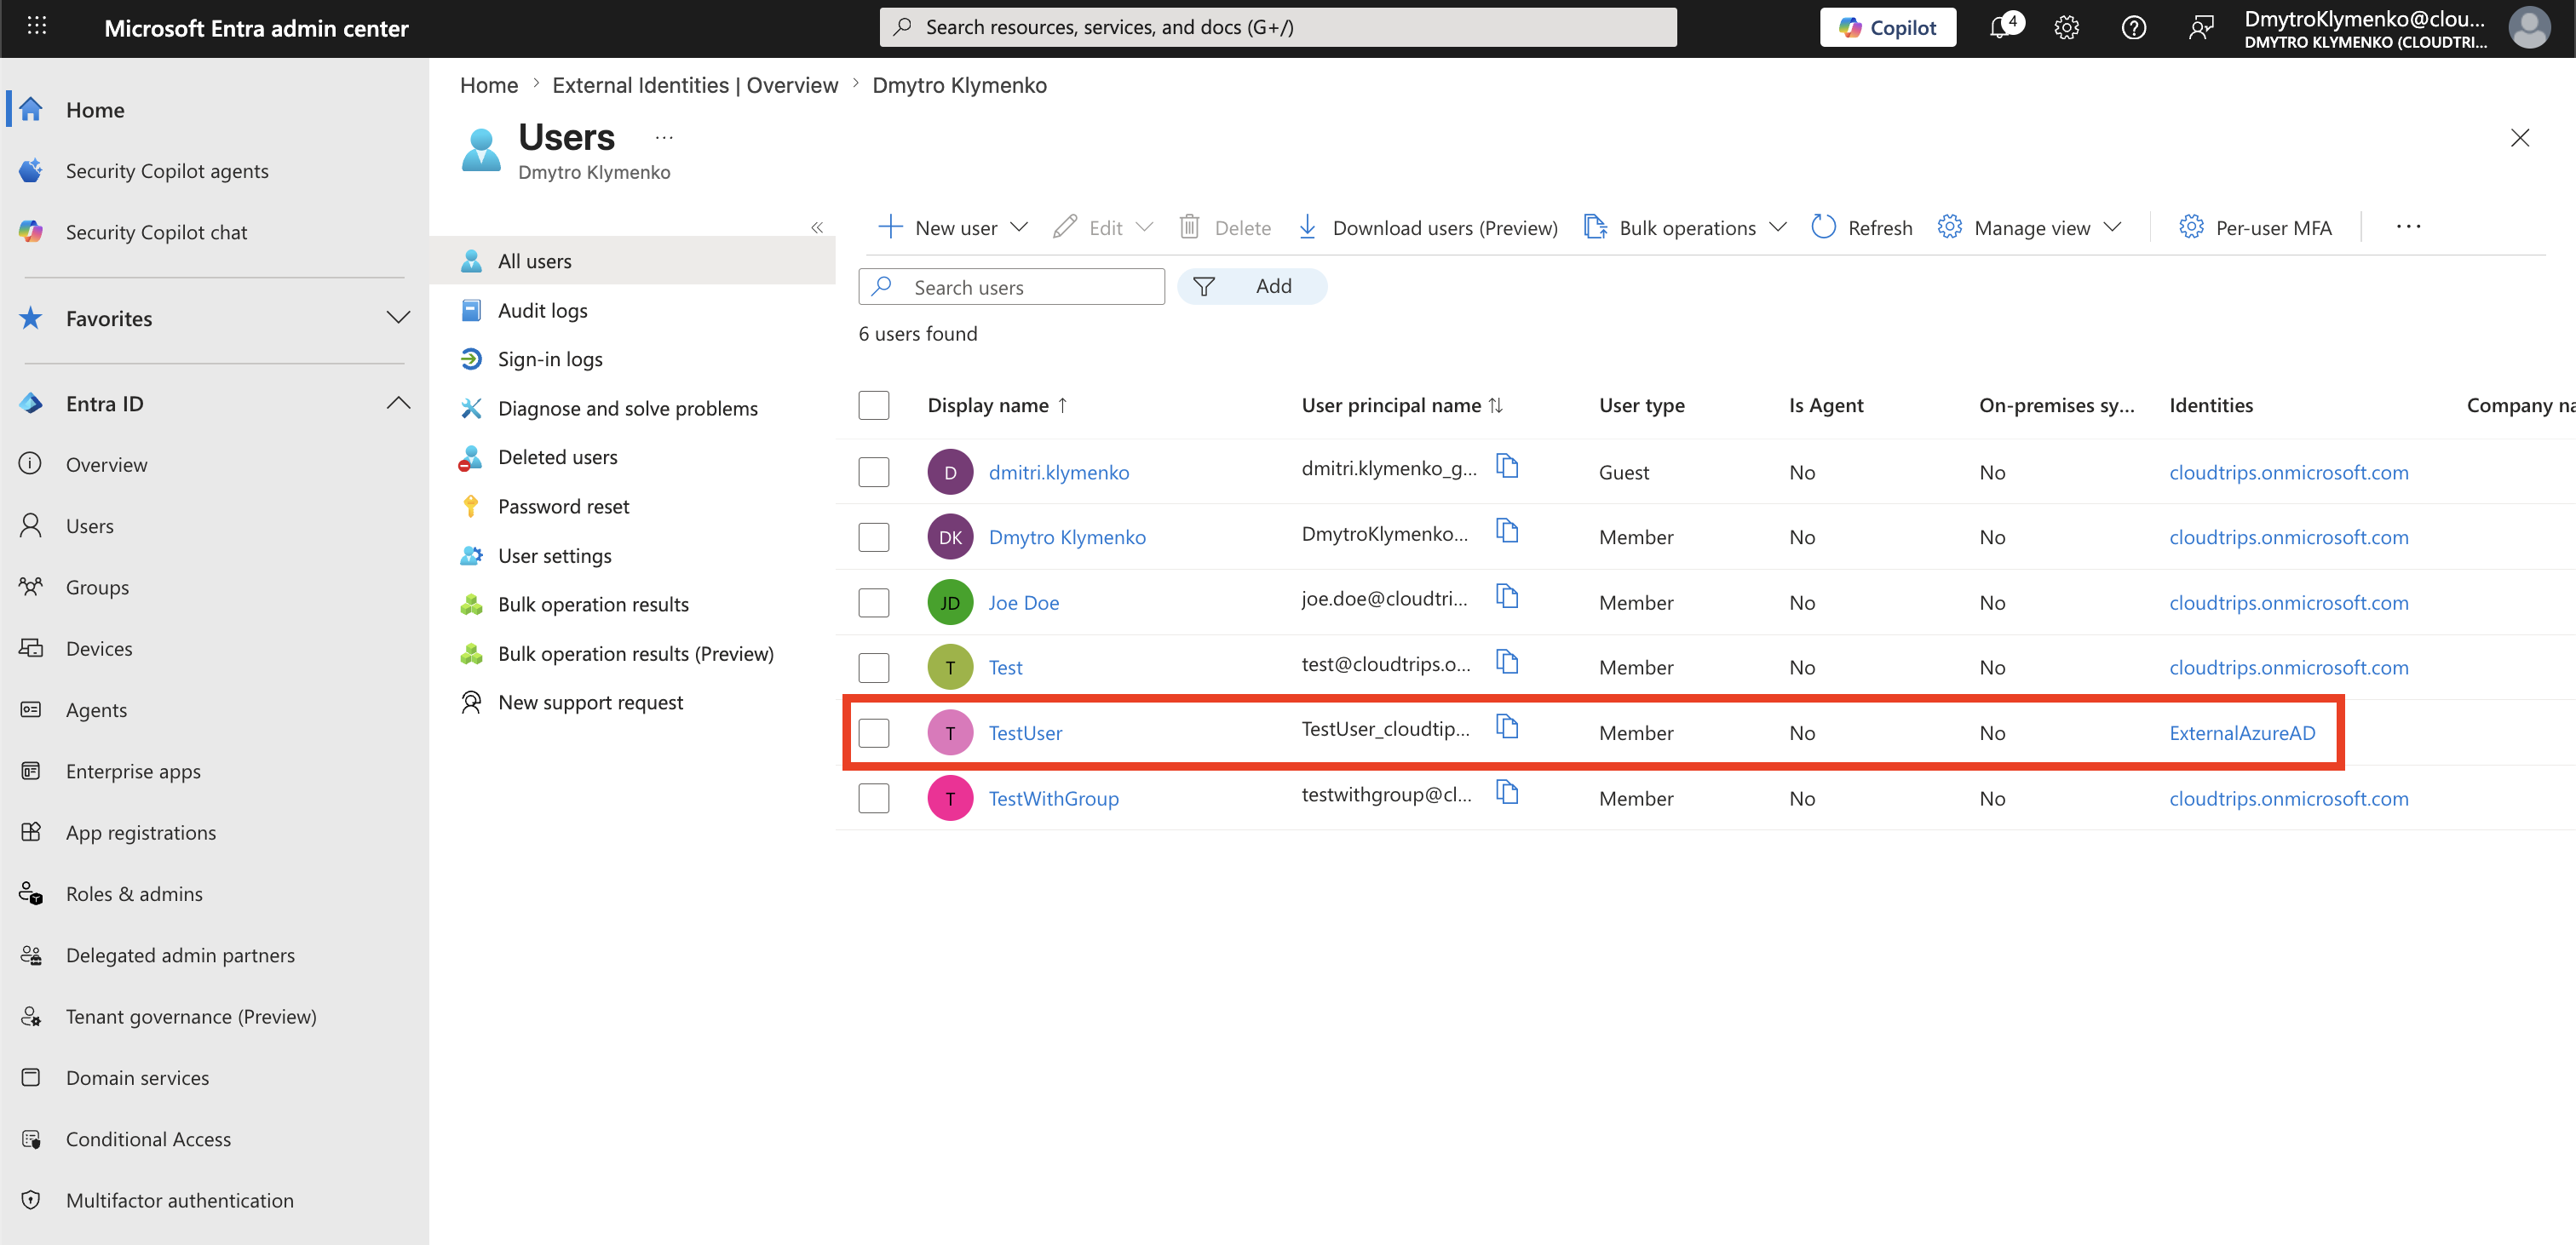Open the Joe Doe profile link

pyautogui.click(x=1023, y=602)
